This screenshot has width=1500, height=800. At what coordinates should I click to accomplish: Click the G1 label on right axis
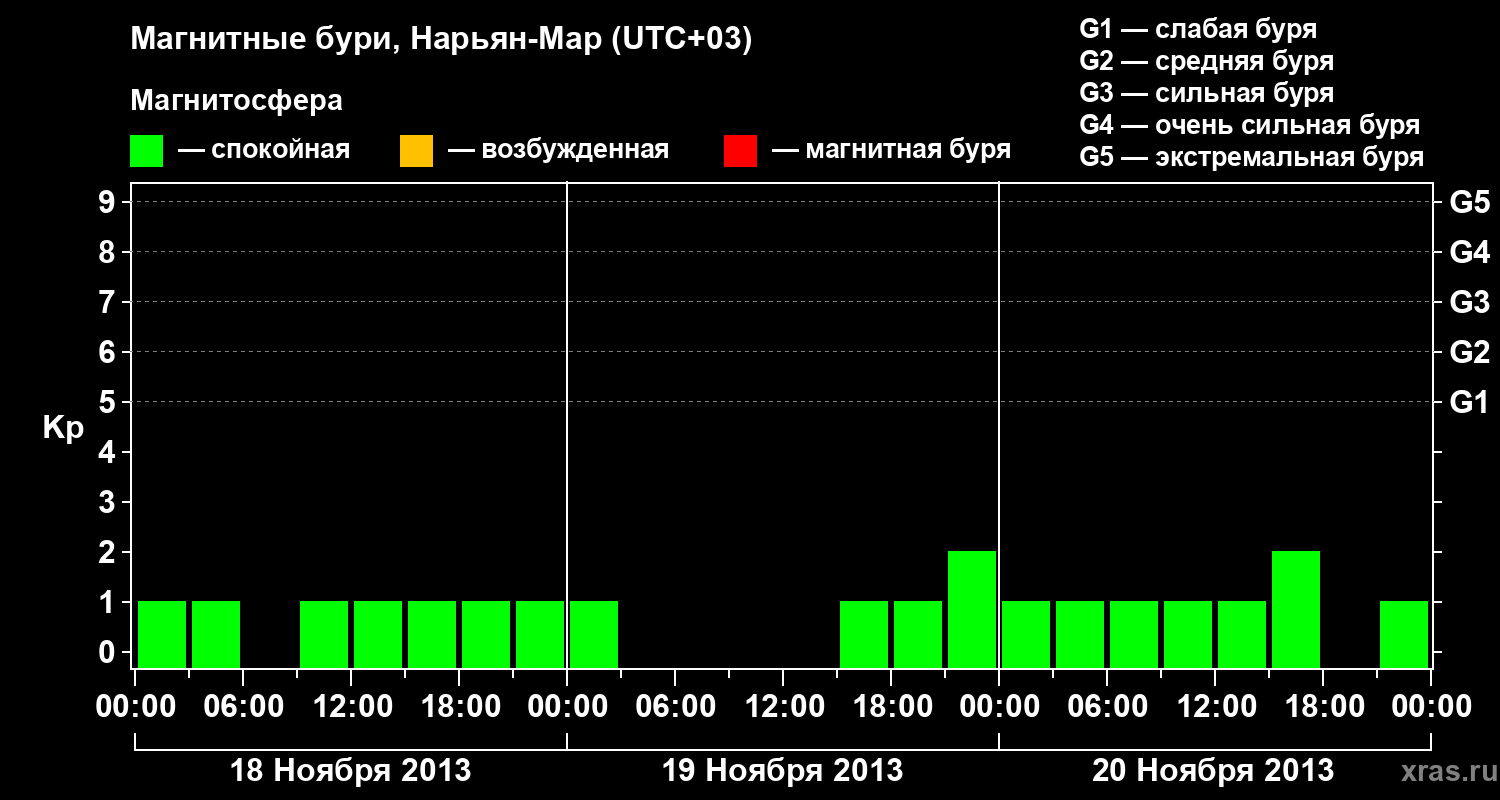click(1469, 402)
